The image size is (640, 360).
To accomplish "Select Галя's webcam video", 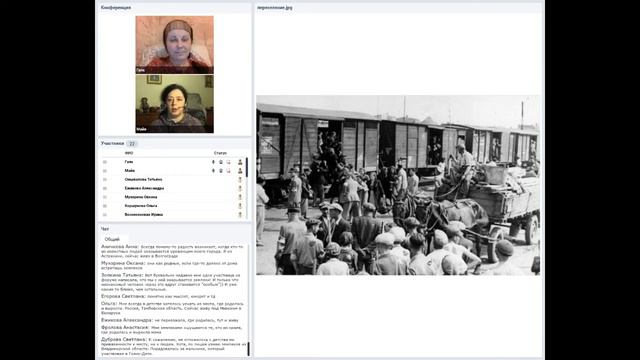I will pyautogui.click(x=174, y=45).
